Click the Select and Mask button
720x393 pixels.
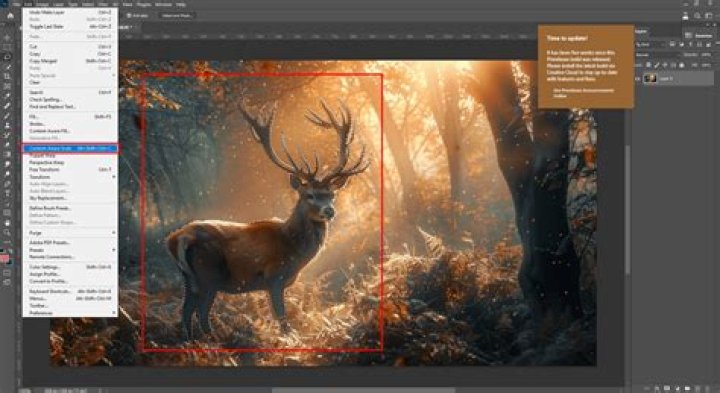(x=177, y=15)
